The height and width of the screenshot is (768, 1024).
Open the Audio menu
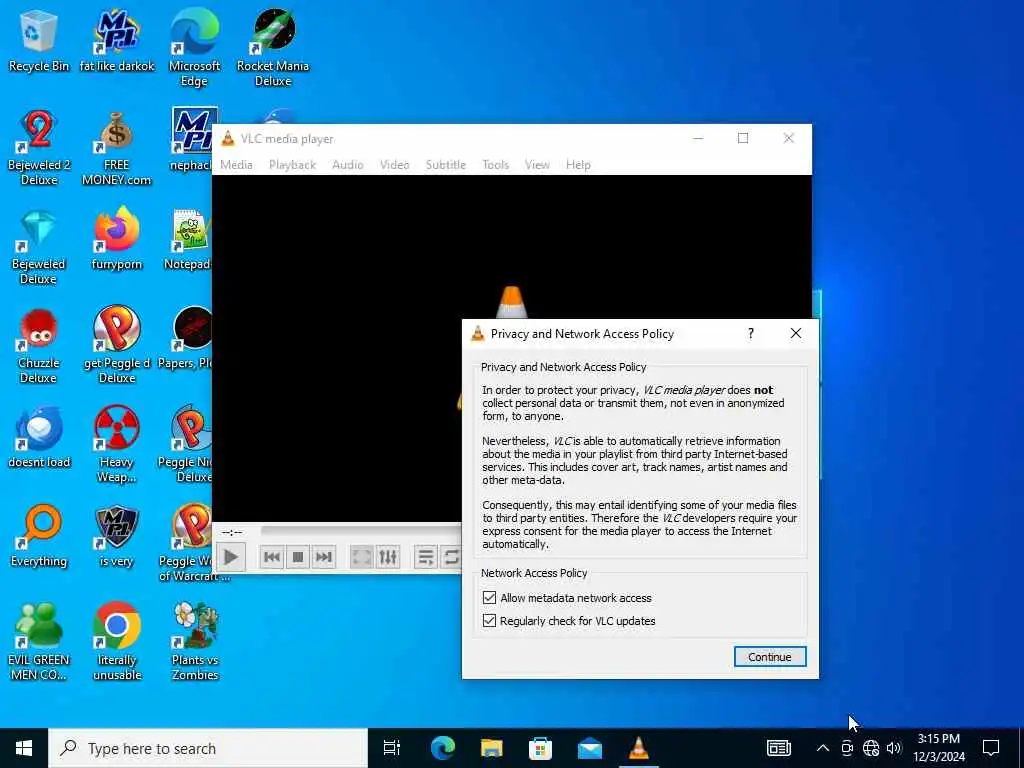point(347,165)
